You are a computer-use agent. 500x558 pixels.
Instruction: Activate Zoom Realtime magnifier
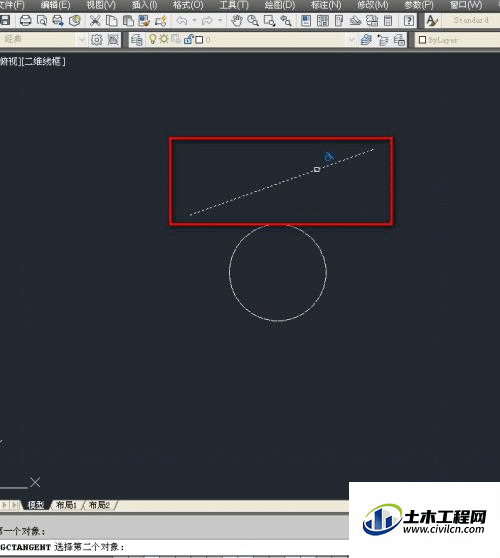pyautogui.click(x=253, y=20)
